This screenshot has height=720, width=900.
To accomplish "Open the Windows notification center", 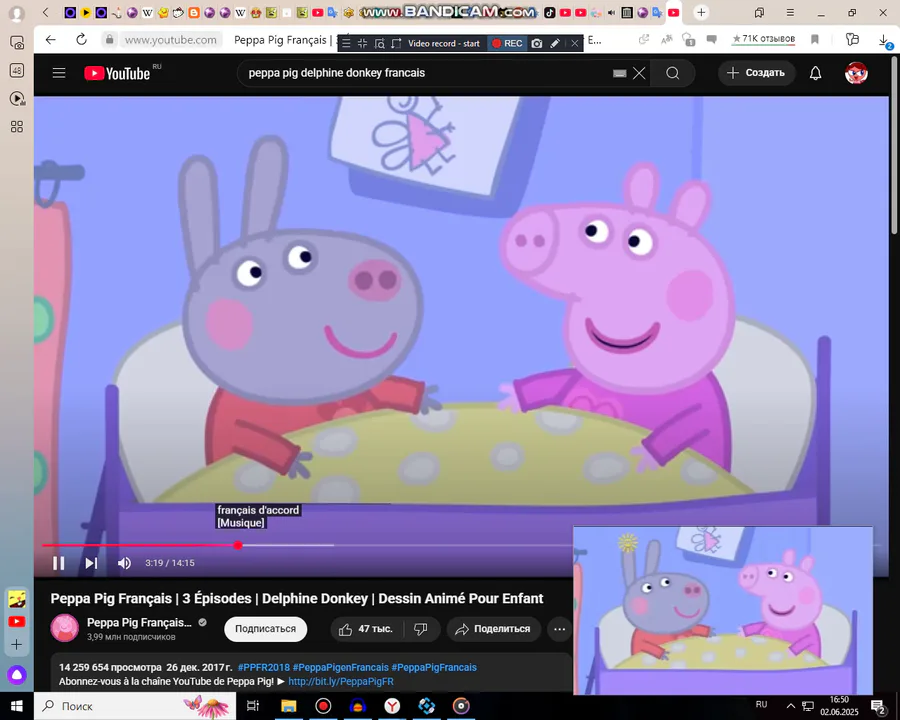I will coord(878,706).
